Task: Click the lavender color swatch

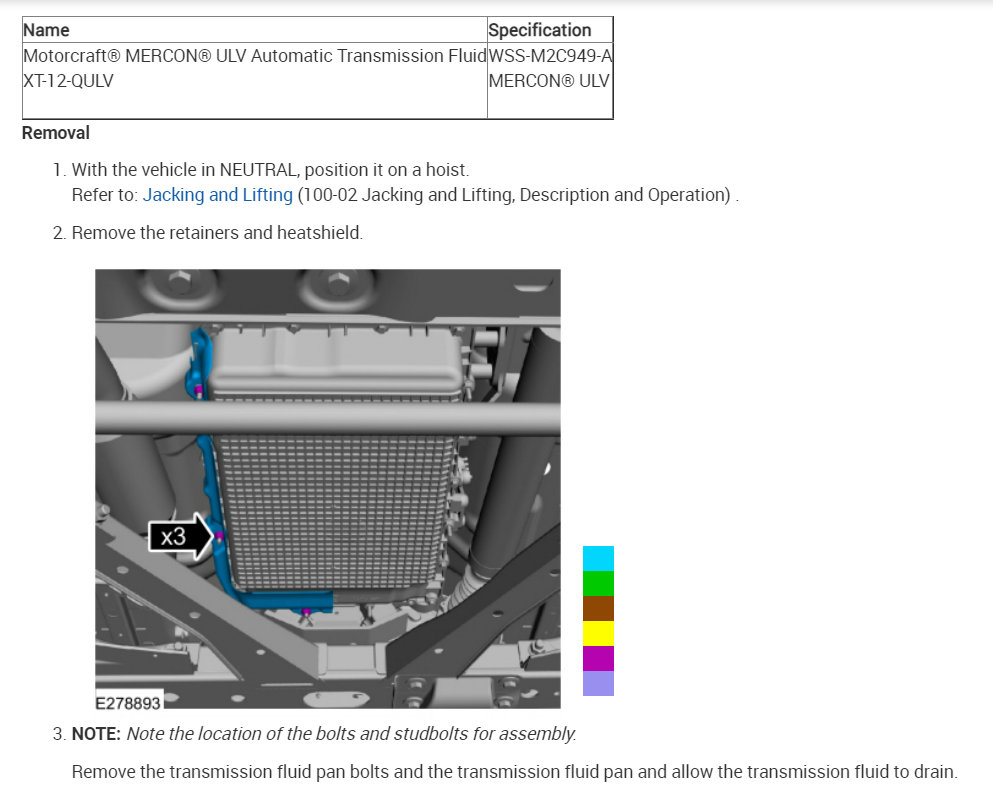Action: [598, 683]
